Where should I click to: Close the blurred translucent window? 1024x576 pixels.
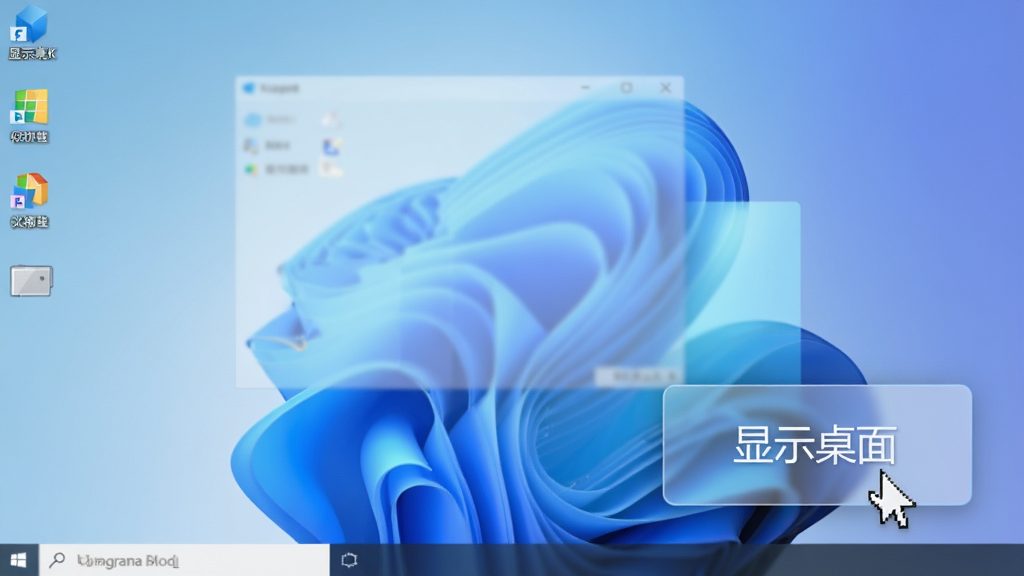(x=665, y=88)
